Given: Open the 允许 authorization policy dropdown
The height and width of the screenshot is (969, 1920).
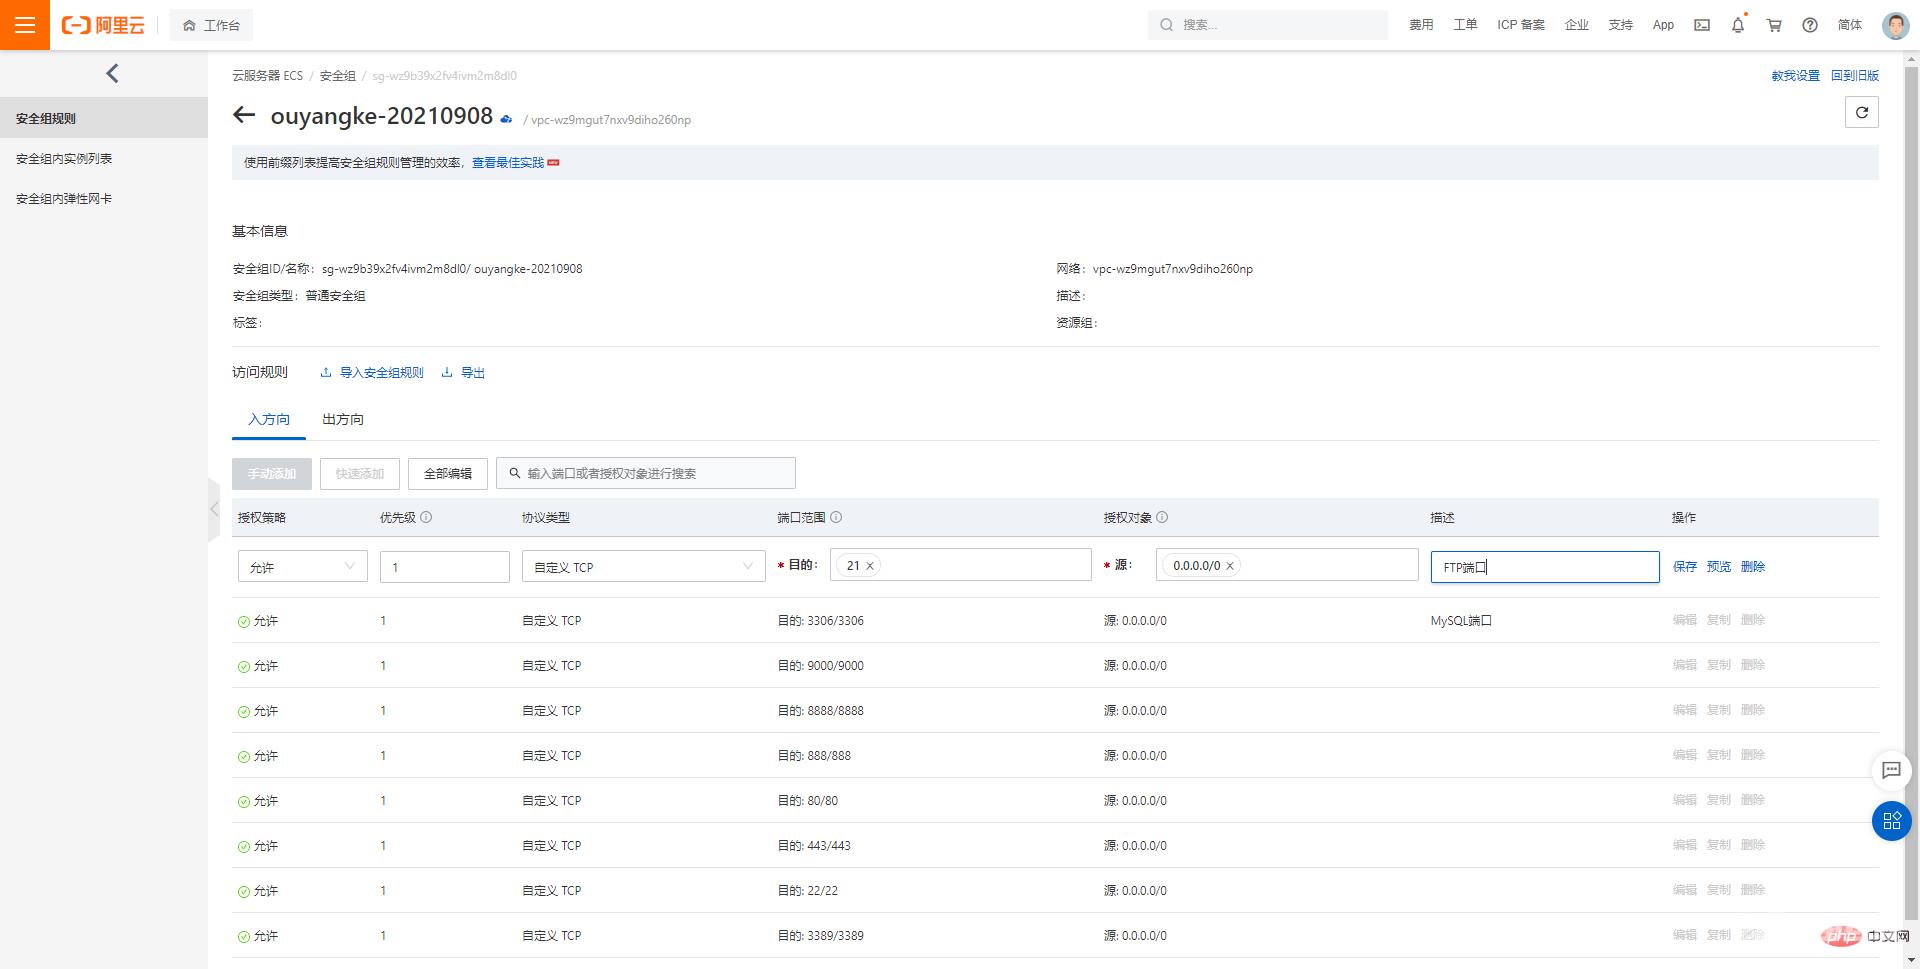Looking at the screenshot, I should click(x=302, y=567).
